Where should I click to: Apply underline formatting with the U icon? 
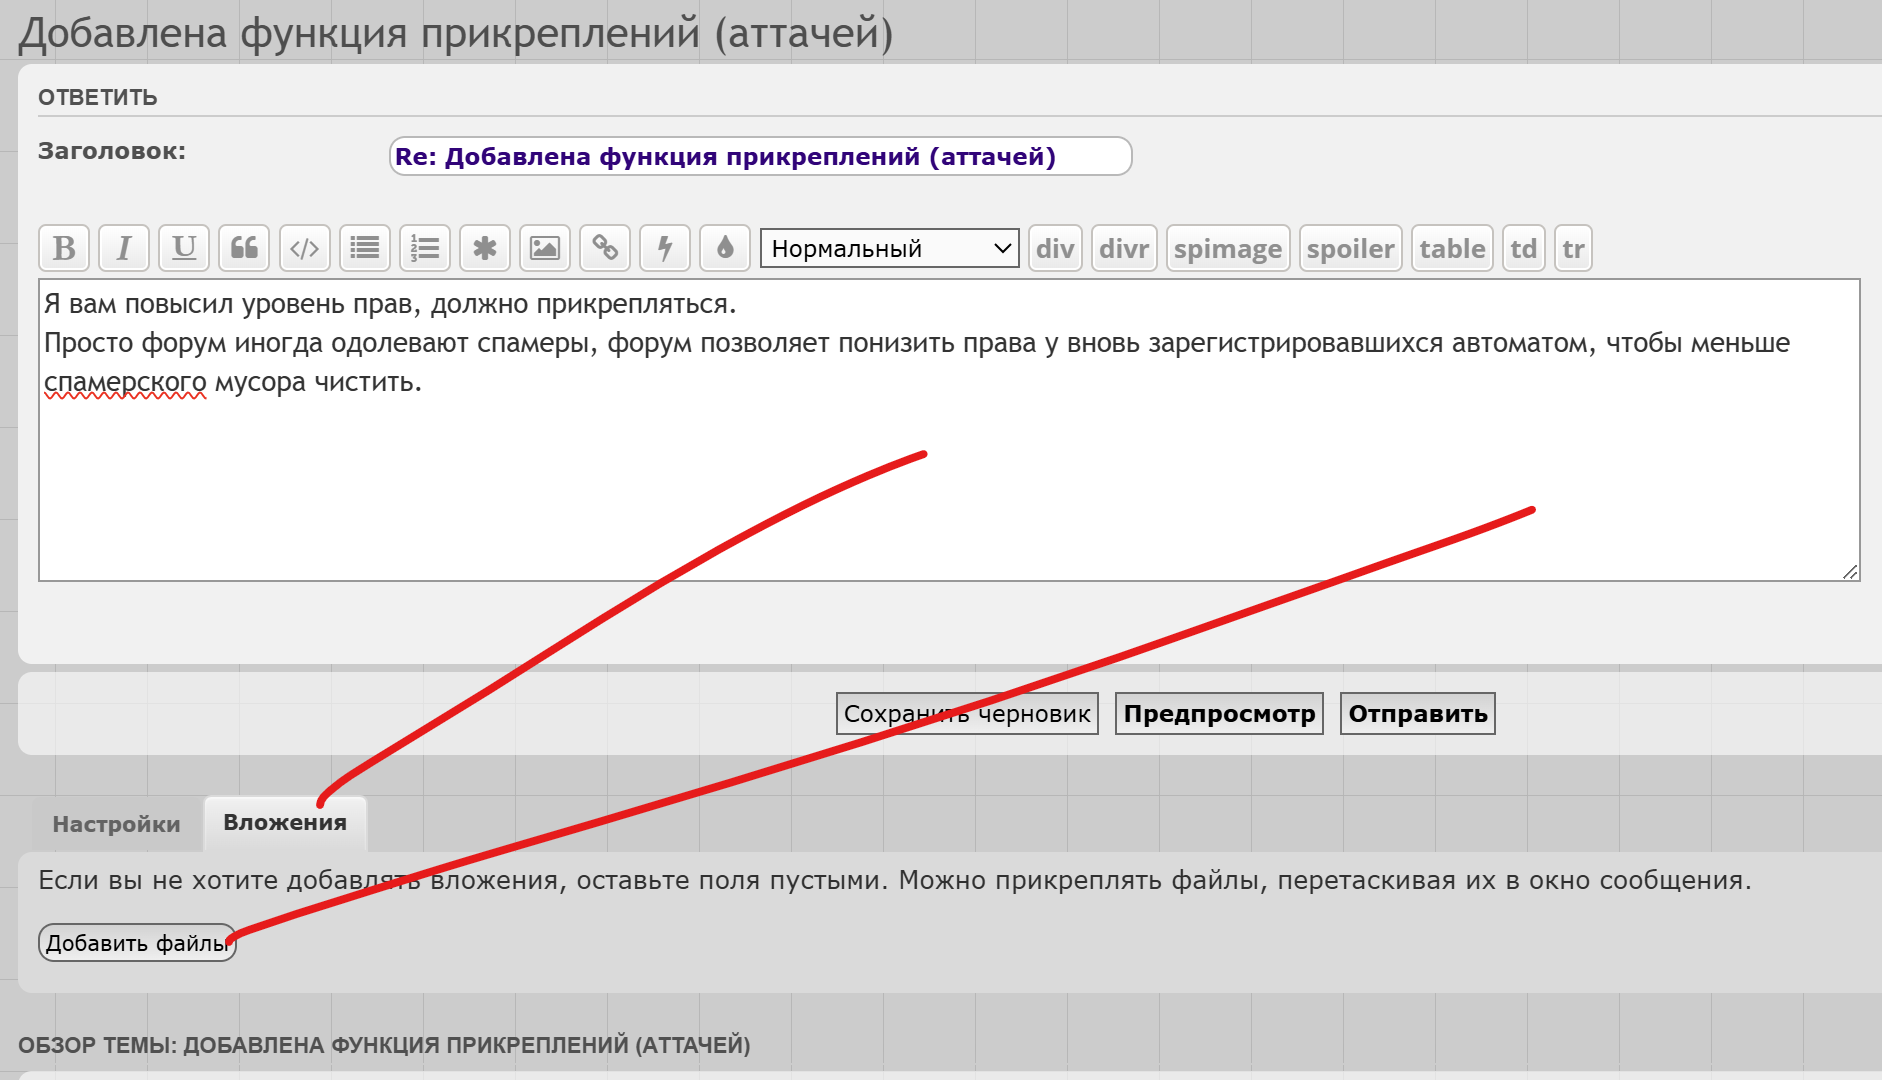pos(184,248)
